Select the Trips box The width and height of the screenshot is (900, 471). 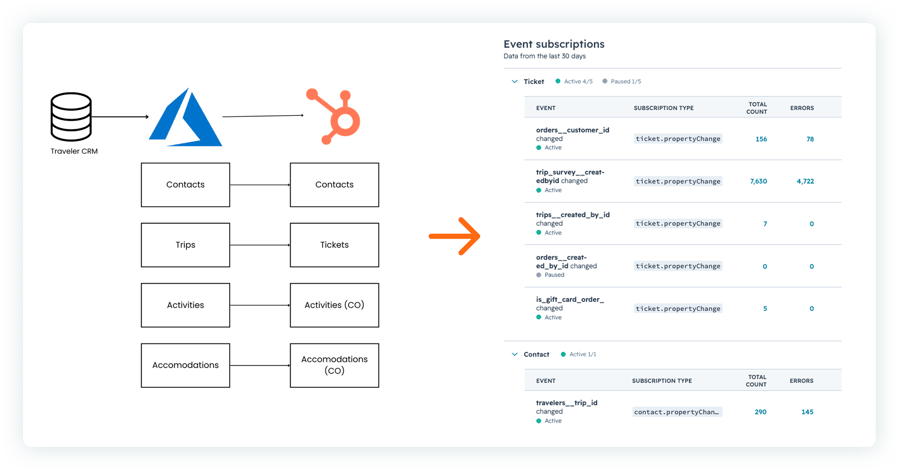tap(185, 245)
